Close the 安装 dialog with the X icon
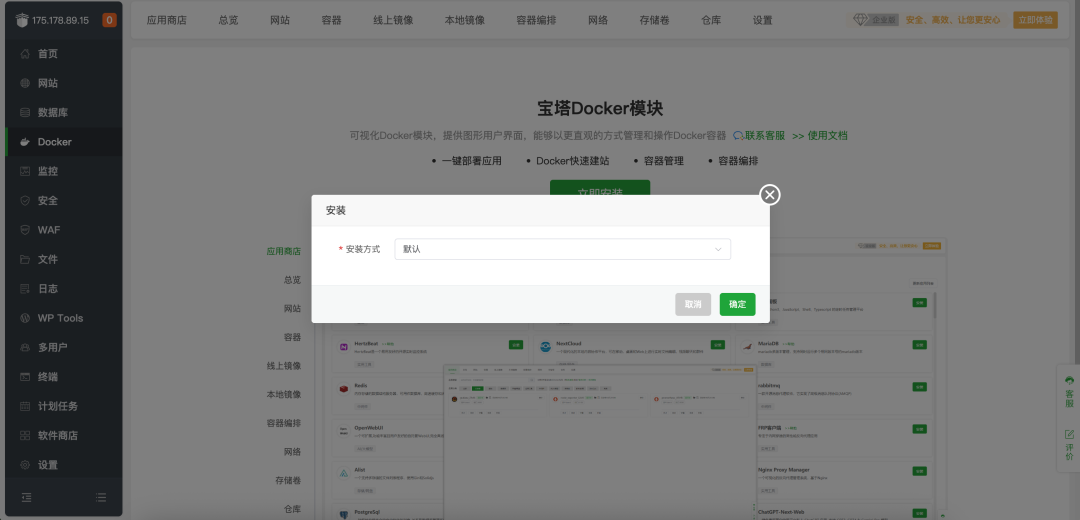1080x520 pixels. tap(769, 195)
